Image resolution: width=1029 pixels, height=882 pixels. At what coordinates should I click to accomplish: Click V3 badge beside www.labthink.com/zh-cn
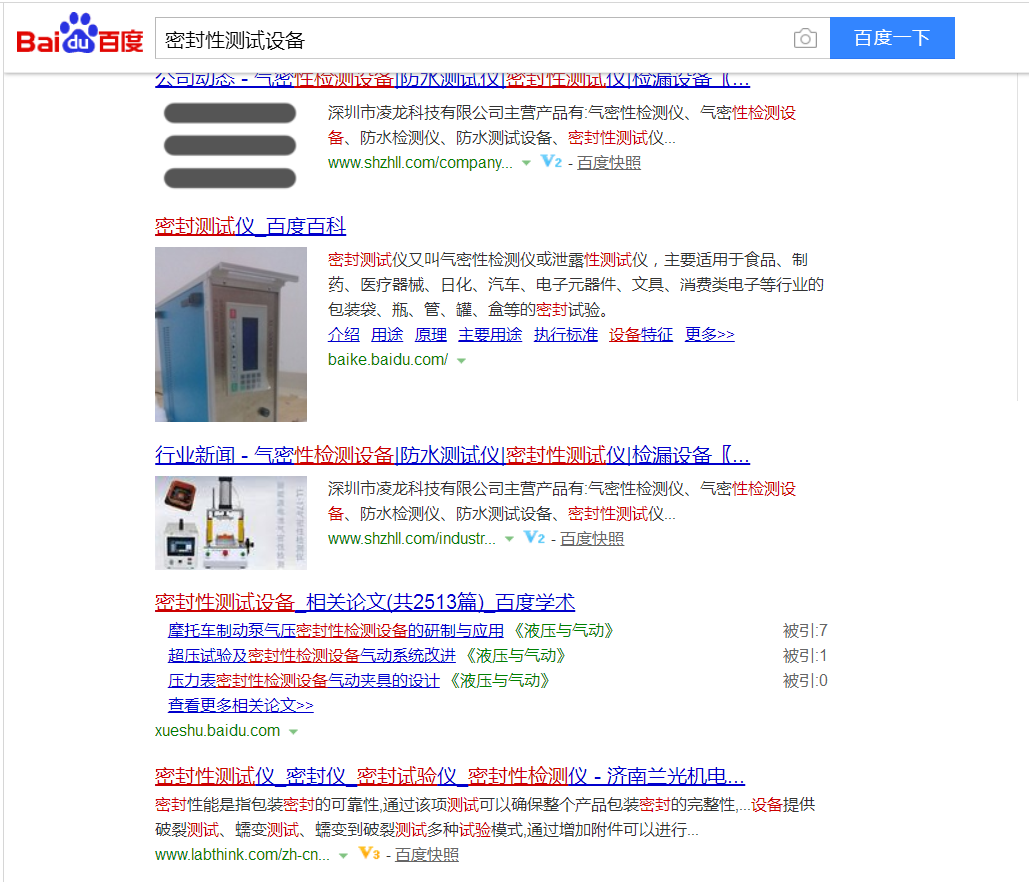click(x=369, y=854)
